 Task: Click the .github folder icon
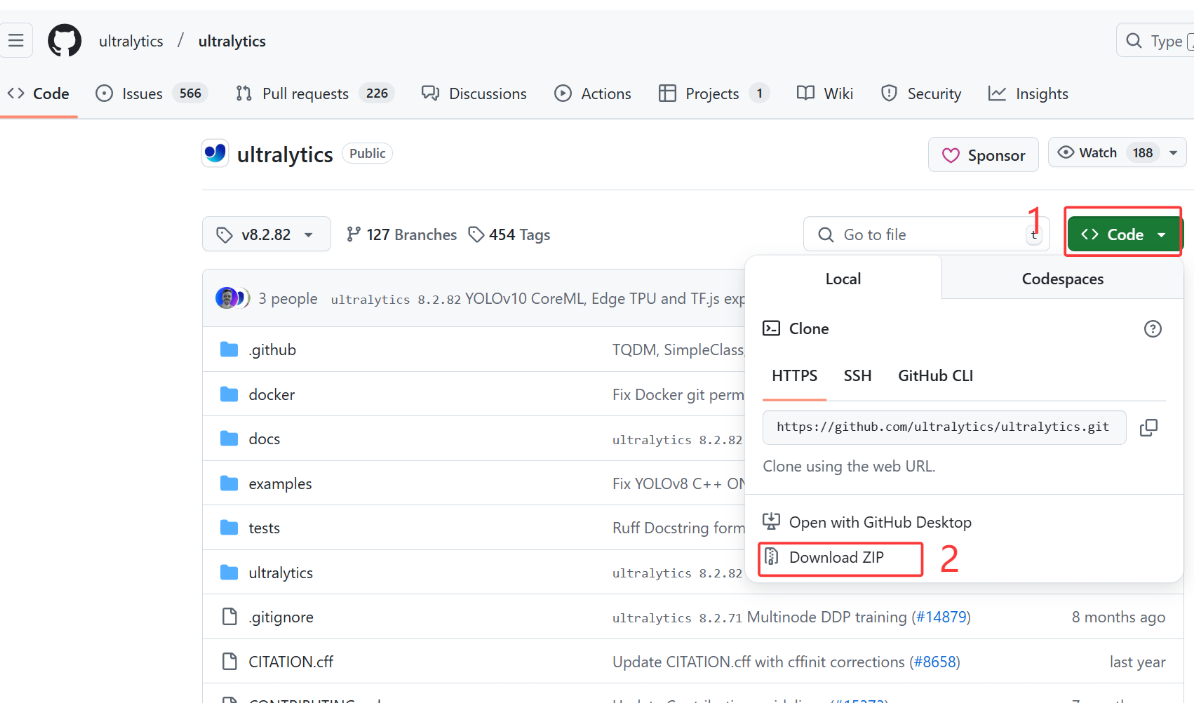(229, 350)
